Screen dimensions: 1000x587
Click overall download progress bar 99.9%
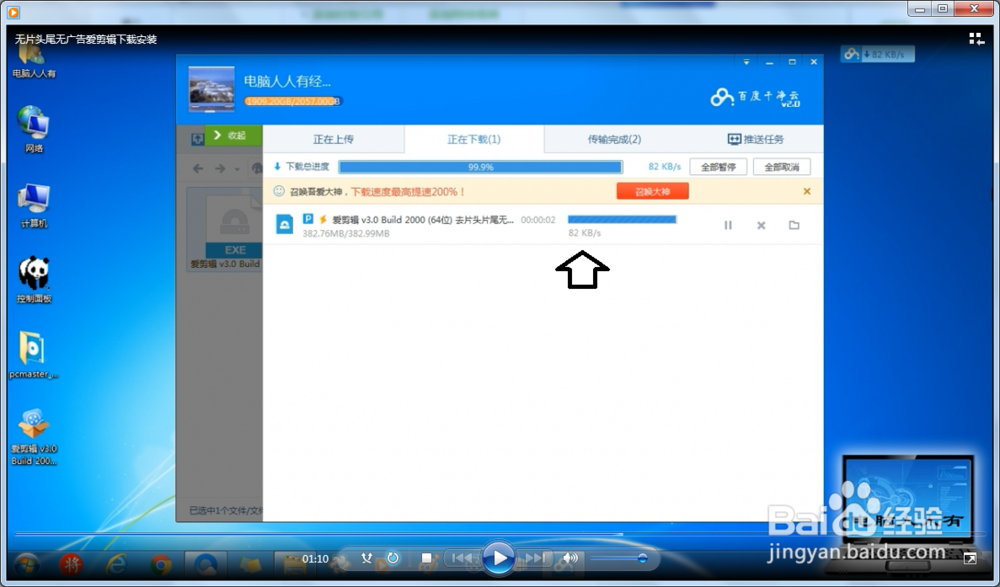(x=480, y=167)
